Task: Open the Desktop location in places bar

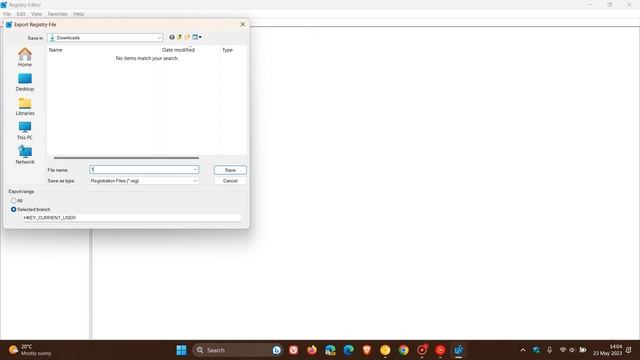Action: (x=24, y=82)
